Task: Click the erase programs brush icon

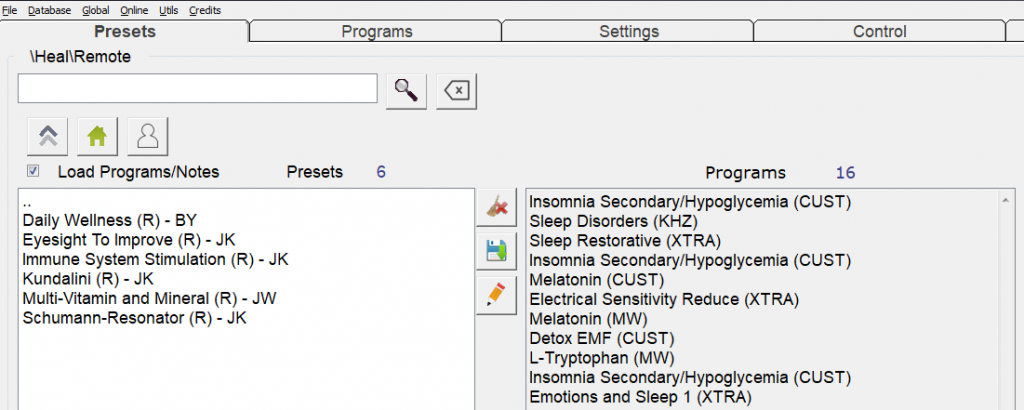Action: 495,207
